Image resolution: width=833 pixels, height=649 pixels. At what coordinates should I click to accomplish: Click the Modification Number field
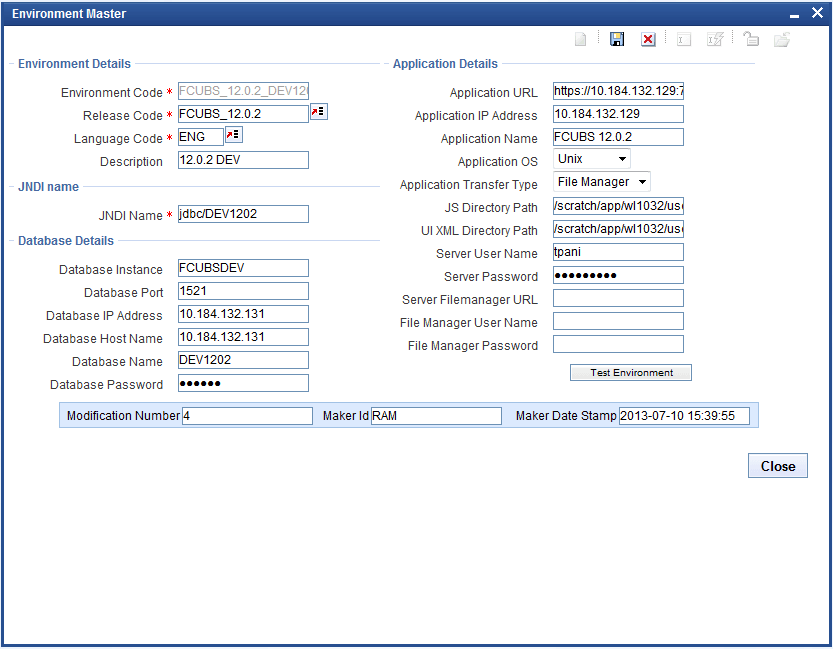tap(248, 416)
